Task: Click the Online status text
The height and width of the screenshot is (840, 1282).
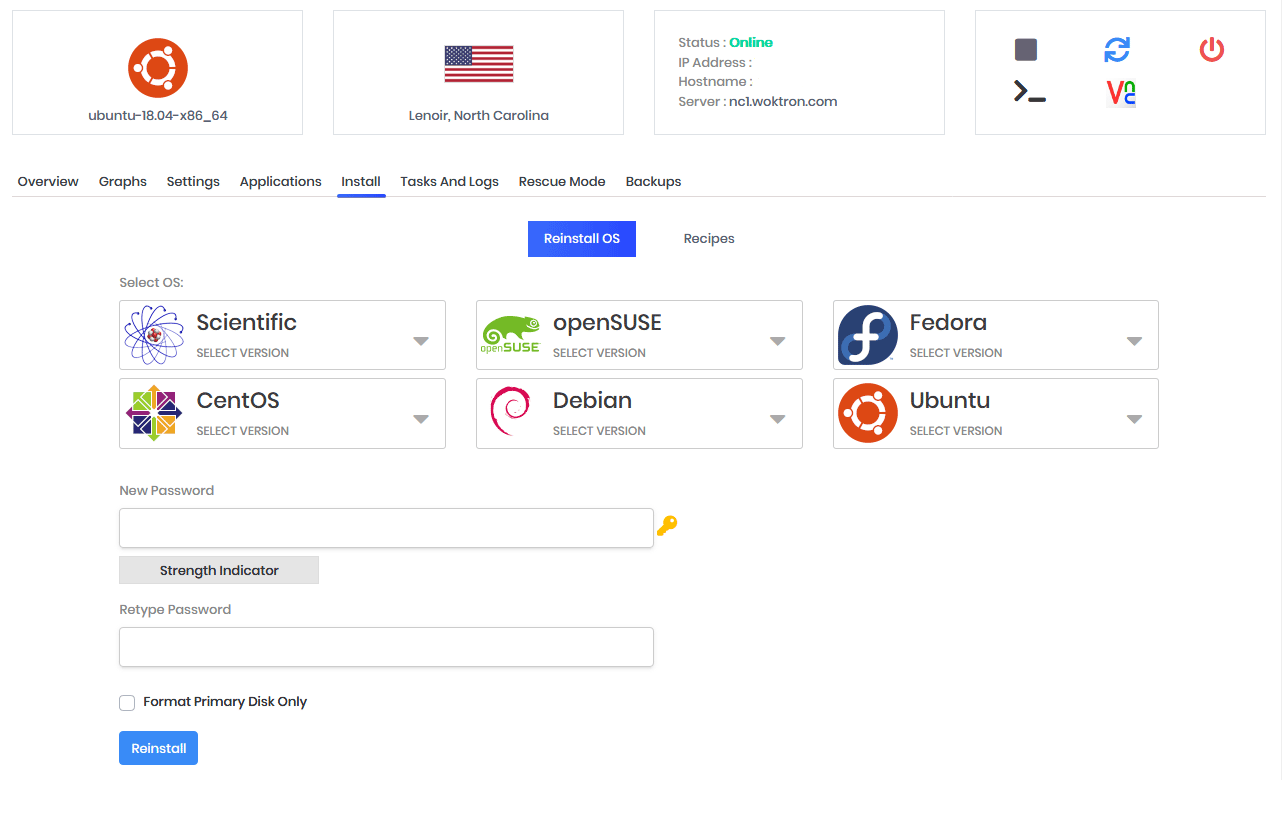Action: [x=751, y=43]
